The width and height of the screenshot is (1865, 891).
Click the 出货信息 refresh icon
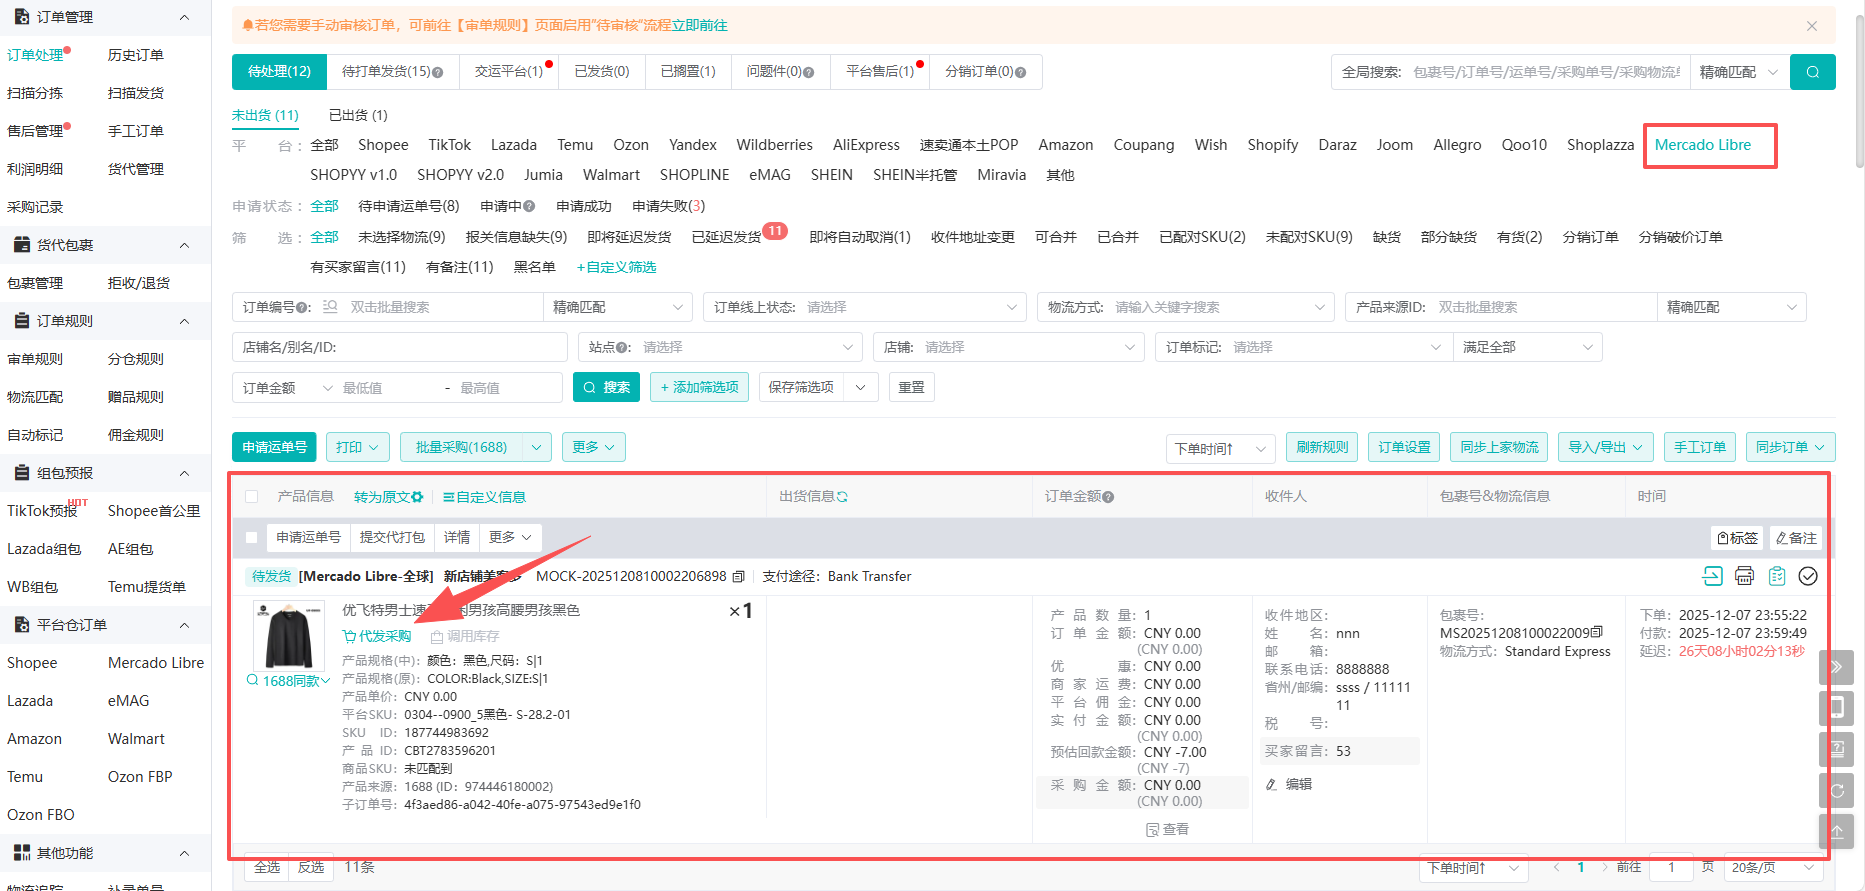click(x=842, y=497)
